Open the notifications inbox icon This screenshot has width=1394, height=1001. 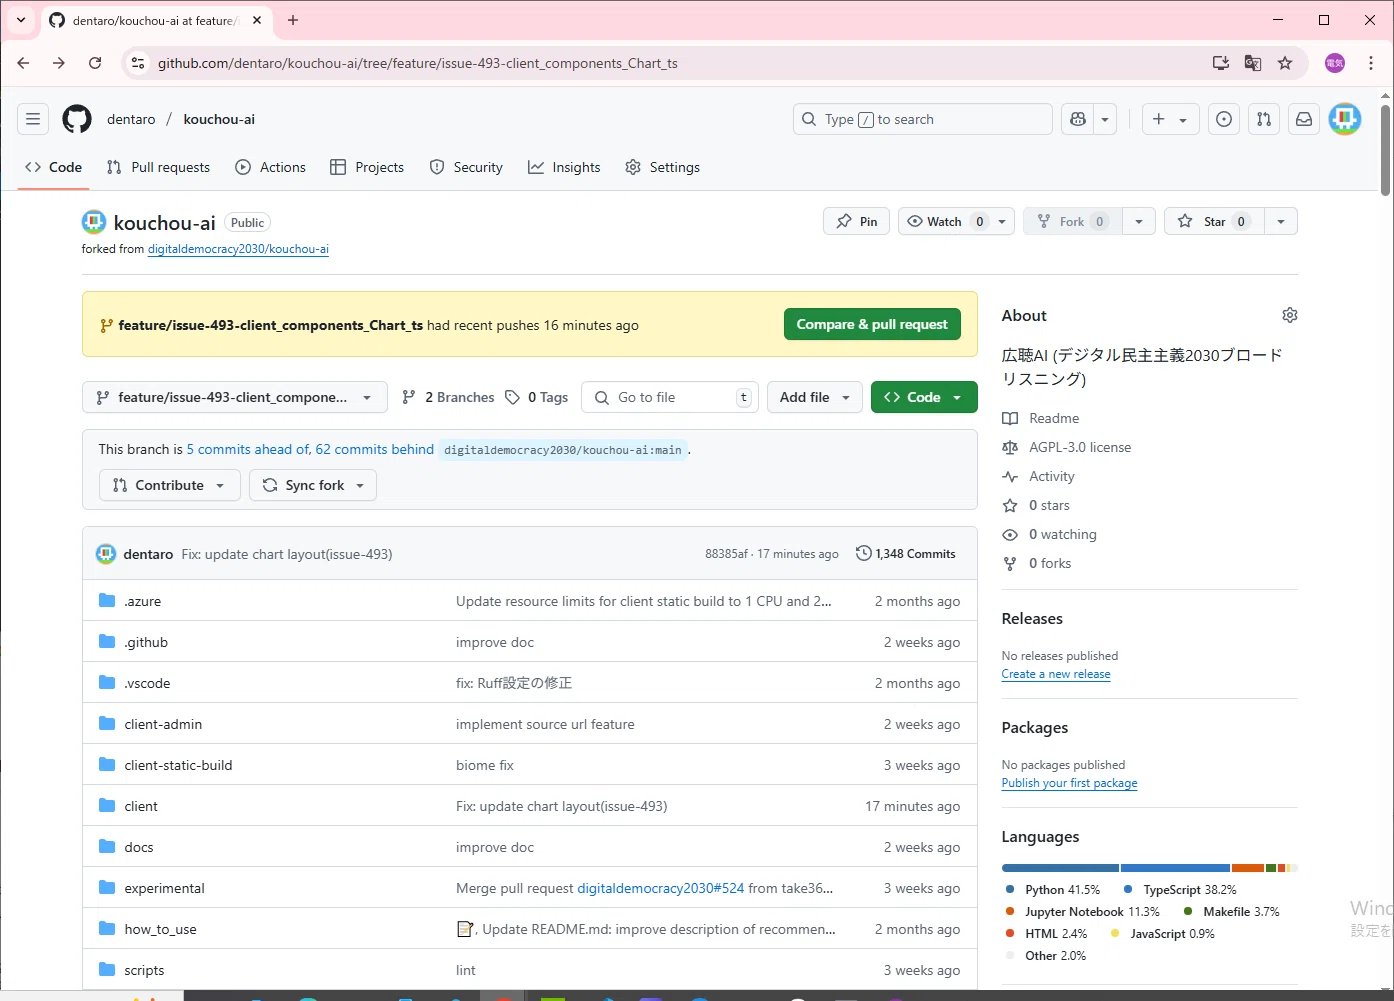[1304, 119]
